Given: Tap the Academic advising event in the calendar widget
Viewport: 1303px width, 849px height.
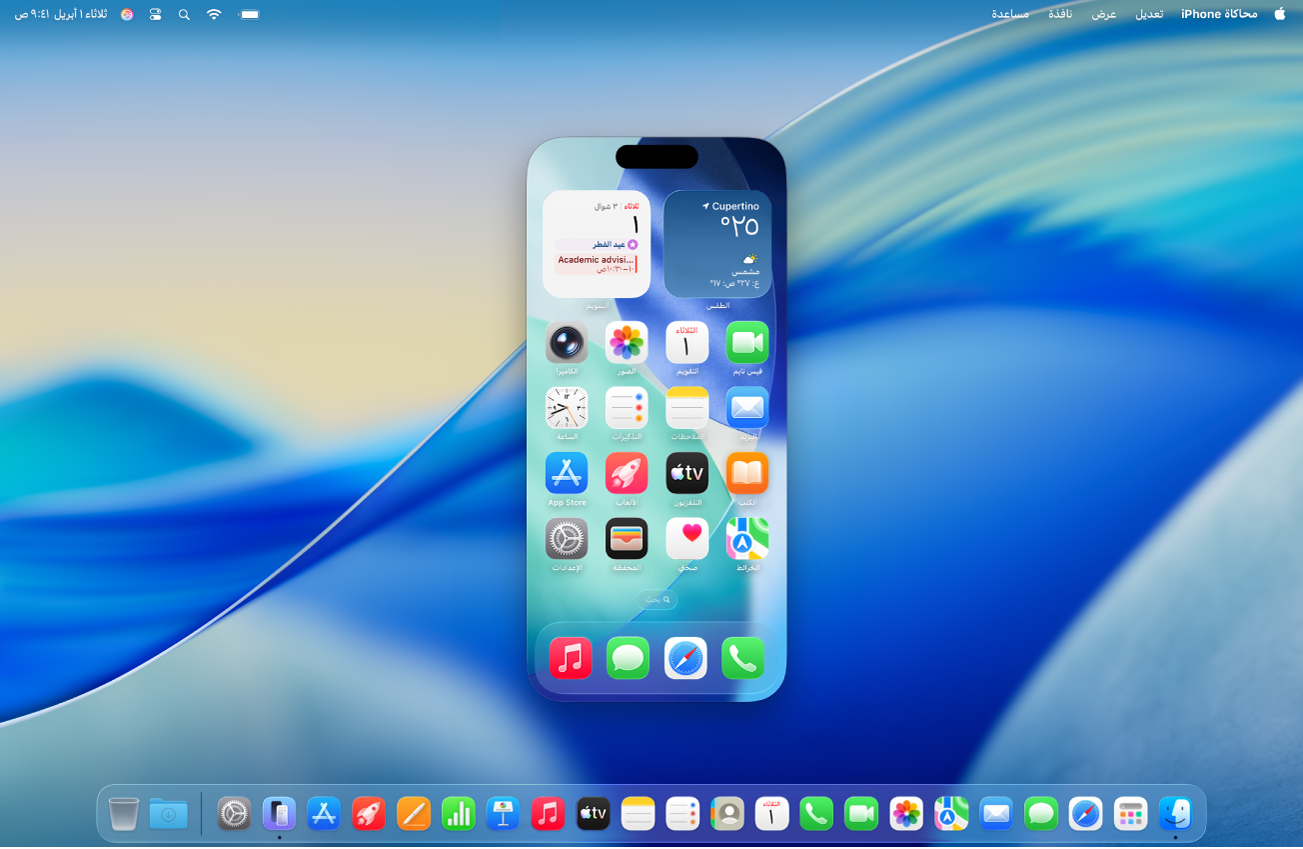Looking at the screenshot, I should [x=597, y=263].
